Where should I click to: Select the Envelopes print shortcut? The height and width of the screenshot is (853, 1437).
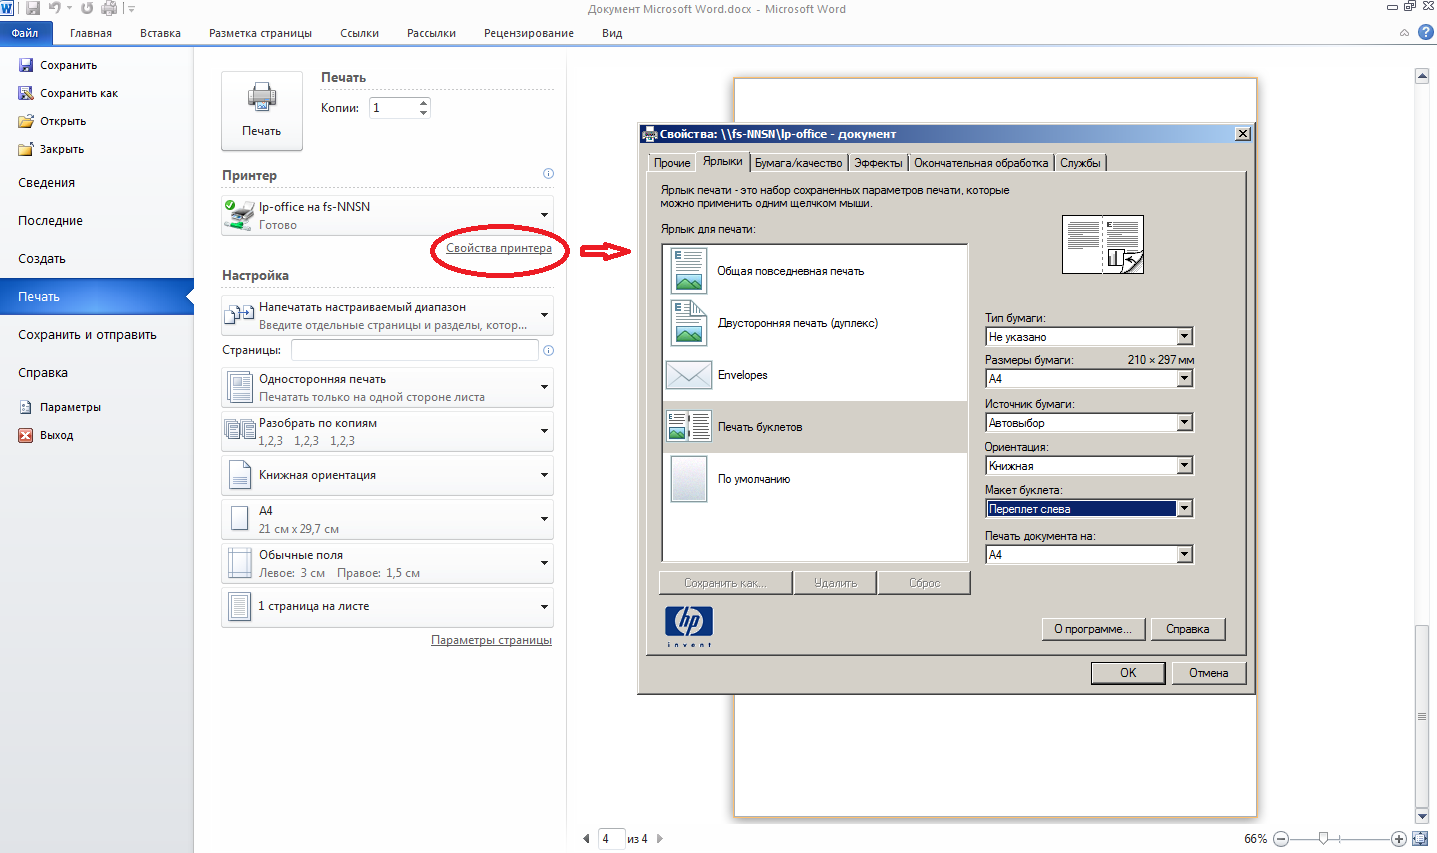[815, 375]
